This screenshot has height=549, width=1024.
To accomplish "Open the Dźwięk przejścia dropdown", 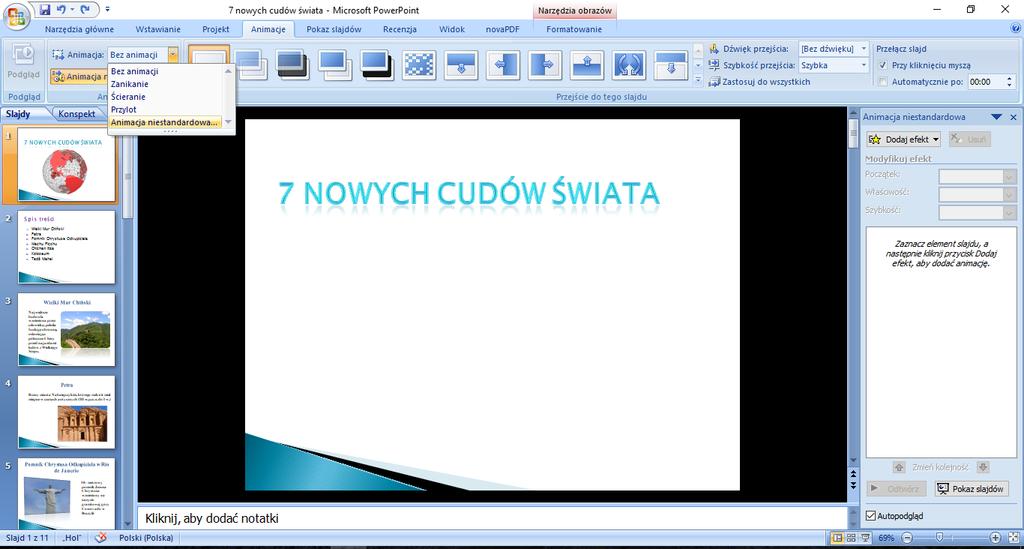I will coord(863,49).
